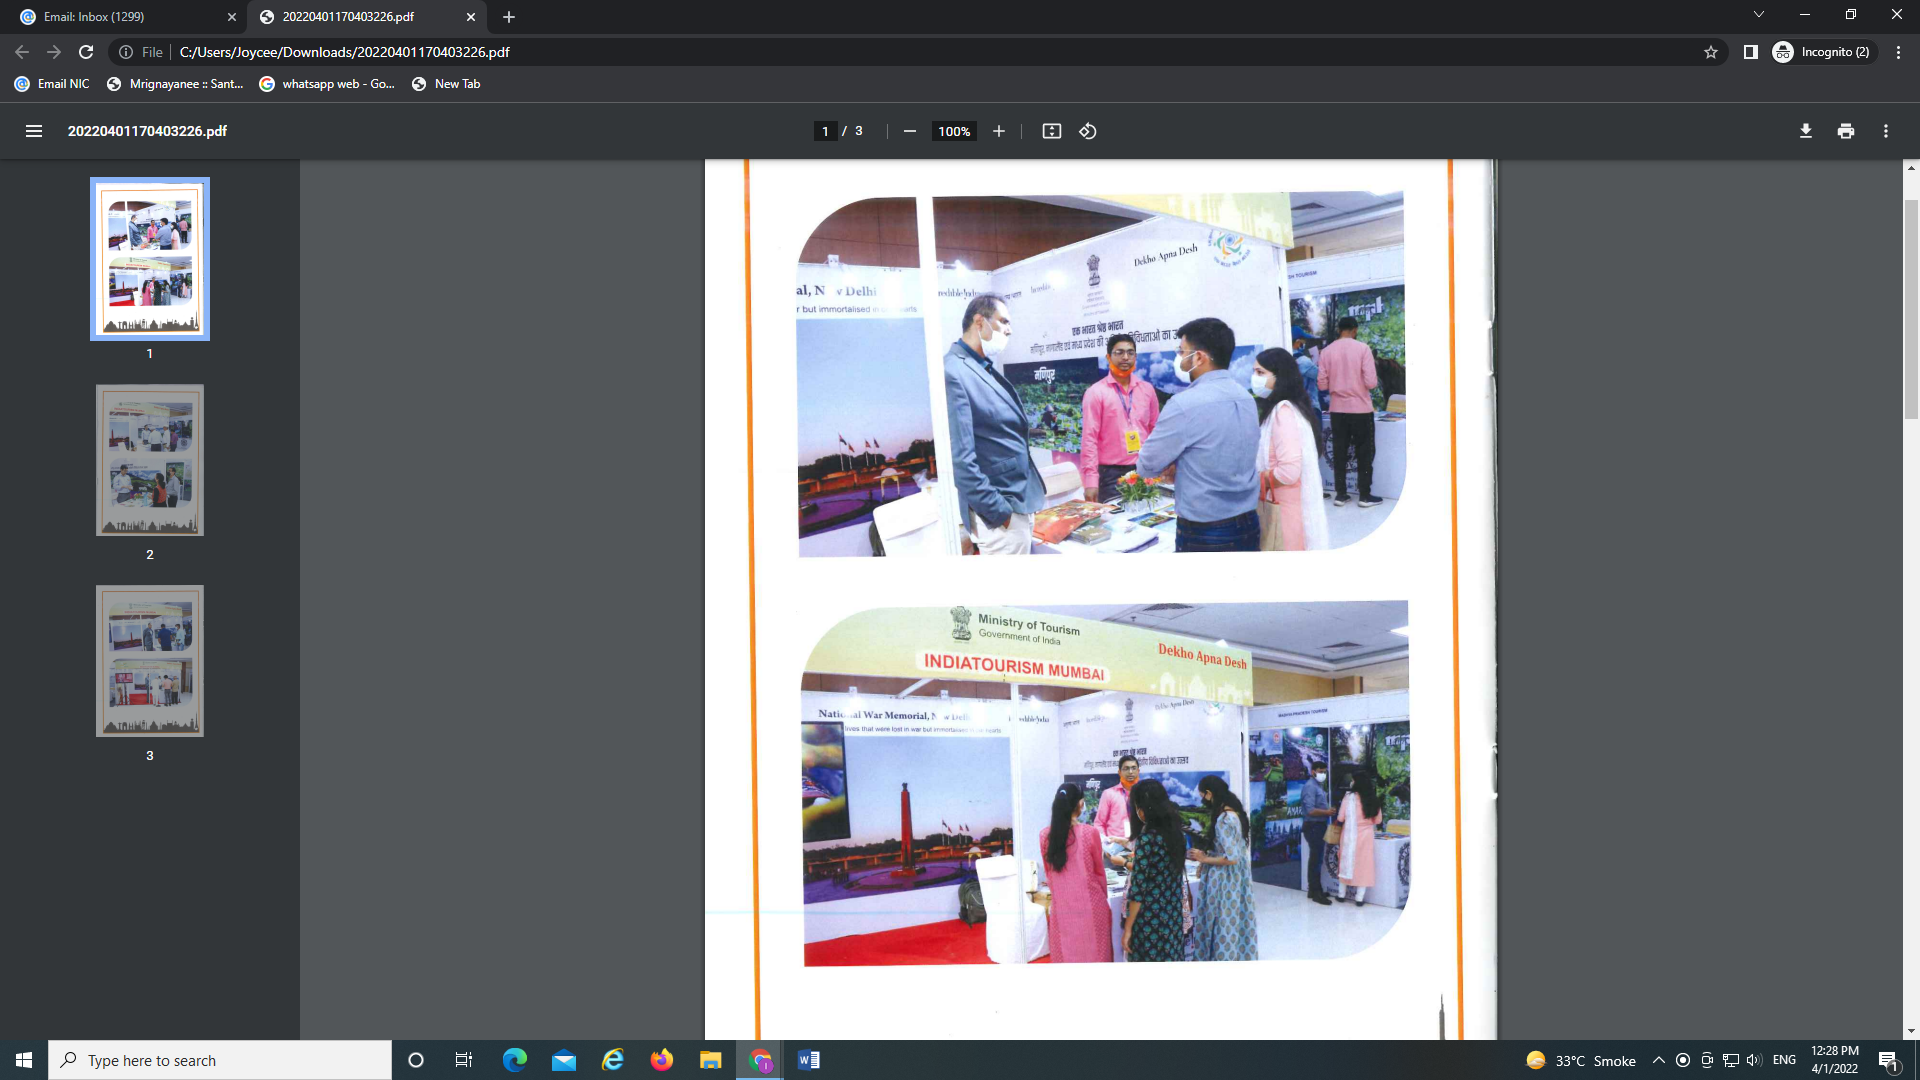Select page 1 thumbnail

point(150,259)
